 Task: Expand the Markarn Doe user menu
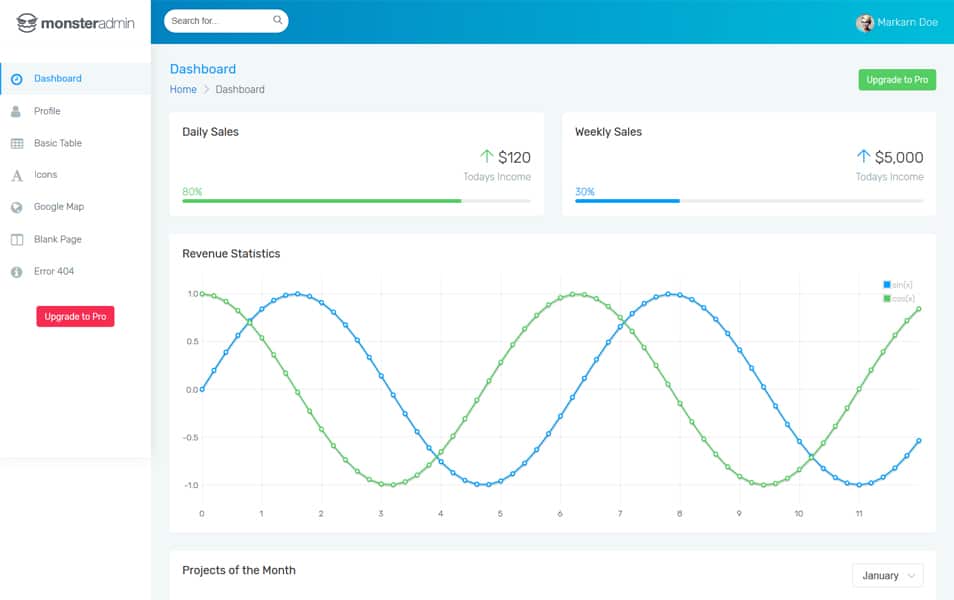(x=899, y=22)
